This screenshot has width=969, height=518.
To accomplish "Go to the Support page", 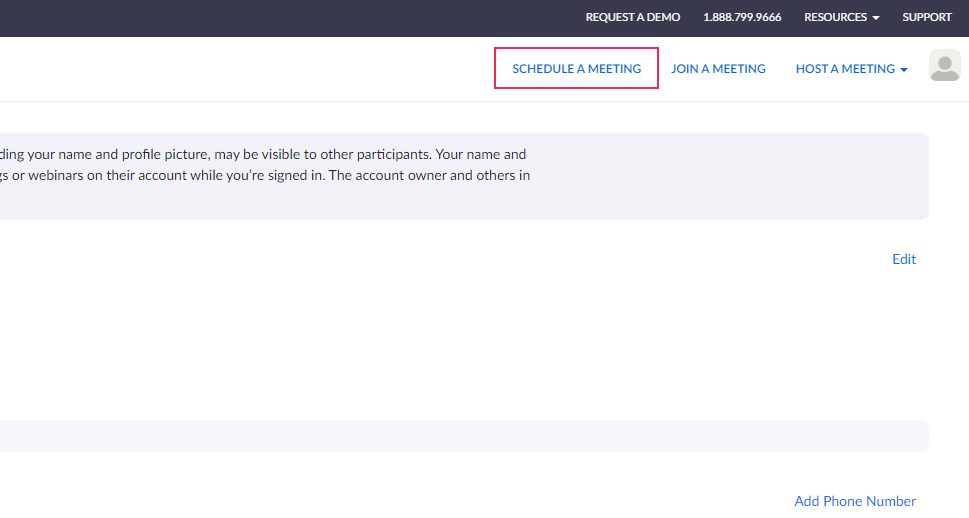I will [927, 17].
